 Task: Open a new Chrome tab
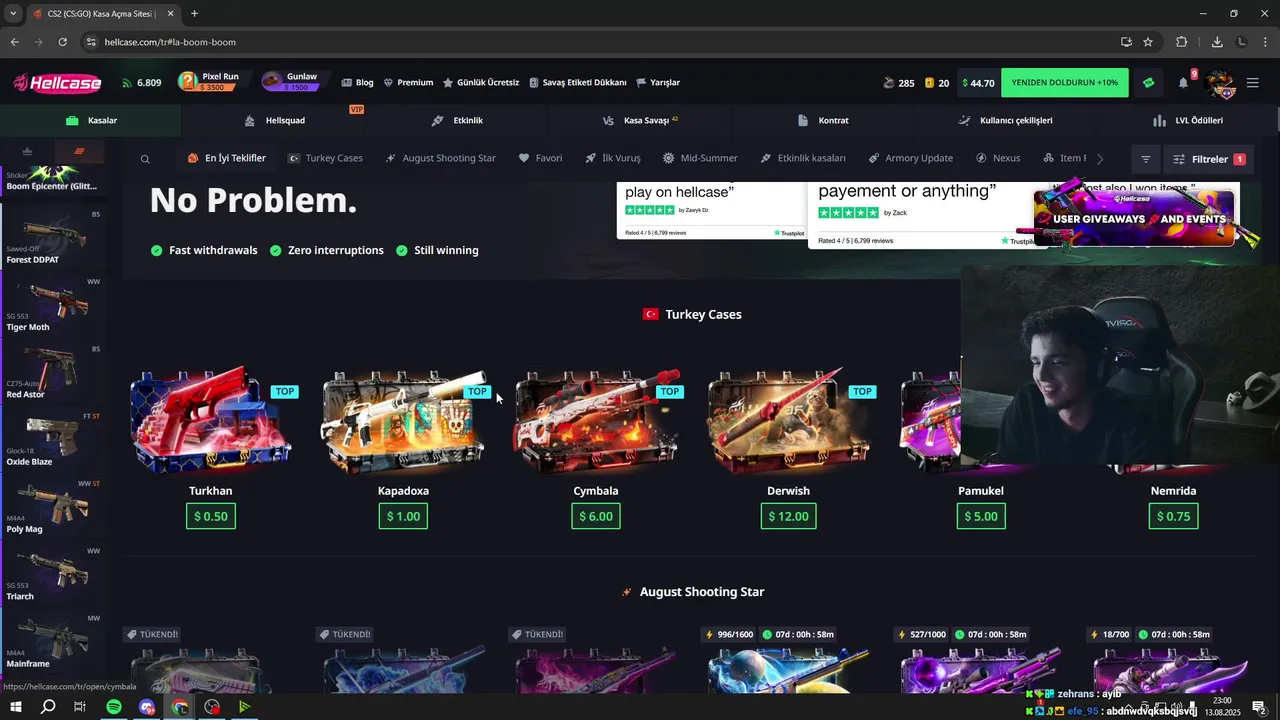point(194,14)
